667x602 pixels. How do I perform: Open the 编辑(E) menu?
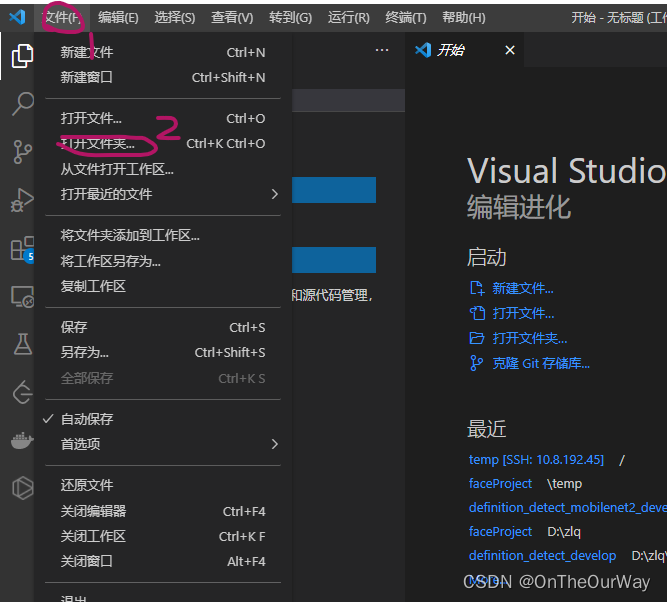[118, 17]
